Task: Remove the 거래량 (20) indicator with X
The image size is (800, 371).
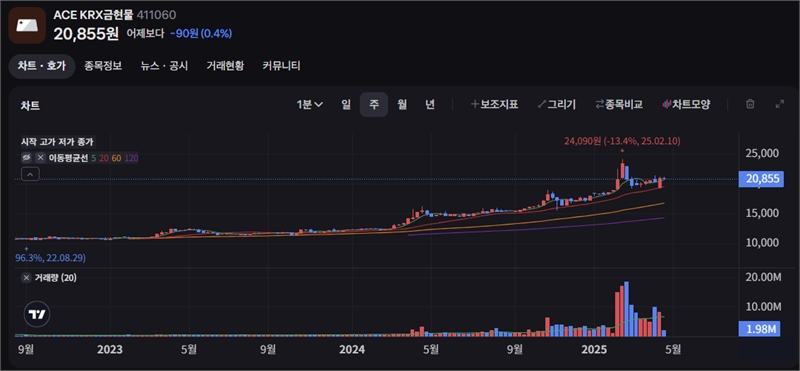Action: point(27,278)
